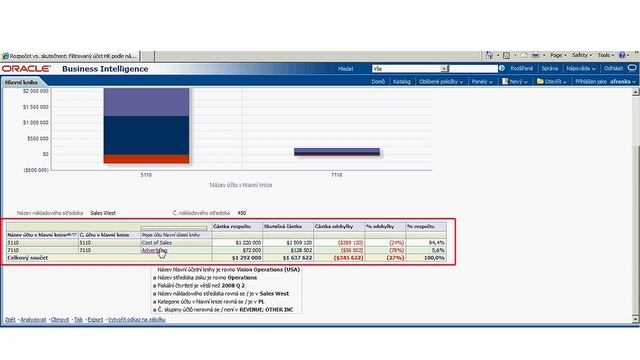Open the browser Help question-mark icon

pyautogui.click(x=622, y=55)
